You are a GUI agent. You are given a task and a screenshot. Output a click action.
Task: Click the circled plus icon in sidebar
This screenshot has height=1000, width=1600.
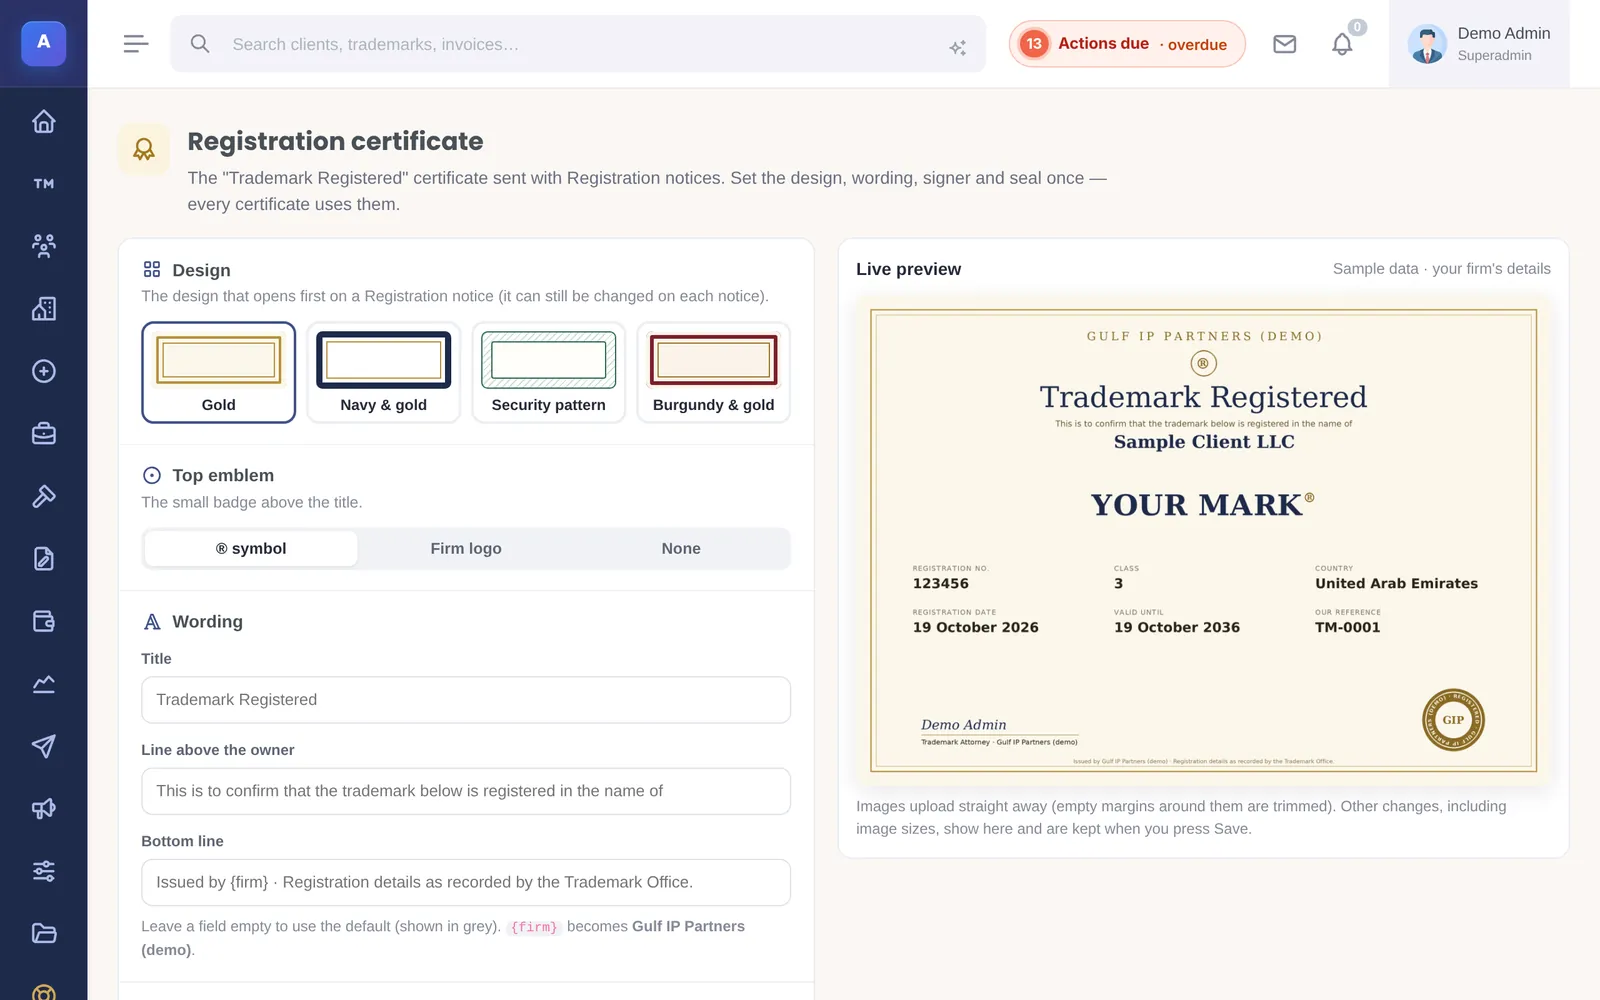tap(44, 371)
